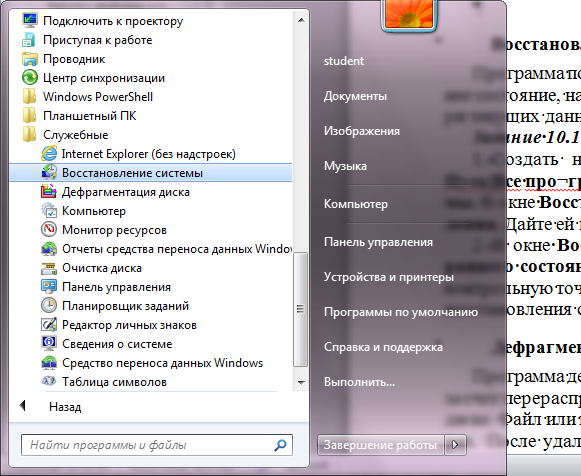Click the Очистка диска icon
Image resolution: width=581 pixels, height=476 pixels.
[x=49, y=268]
